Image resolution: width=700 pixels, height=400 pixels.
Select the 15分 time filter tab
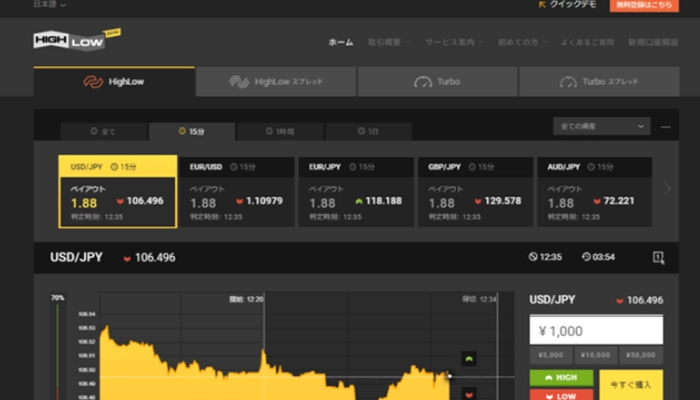click(x=192, y=131)
